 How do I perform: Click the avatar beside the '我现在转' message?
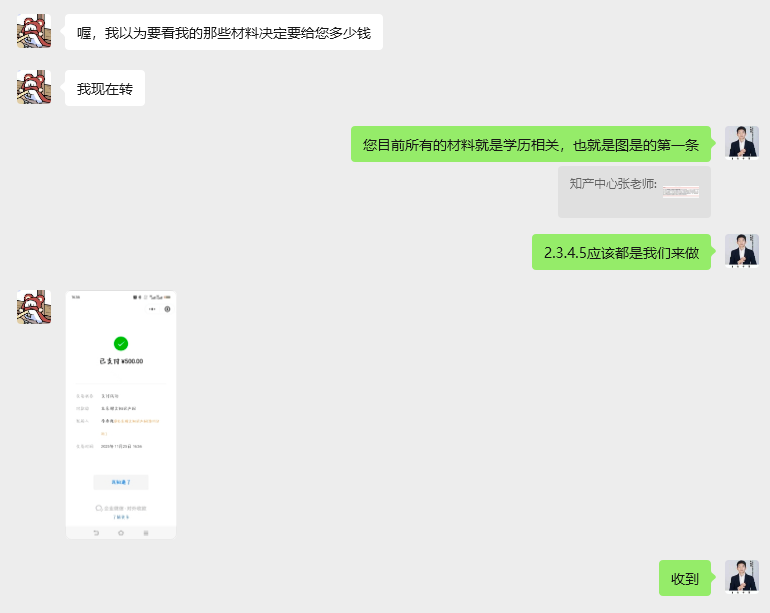point(34,87)
